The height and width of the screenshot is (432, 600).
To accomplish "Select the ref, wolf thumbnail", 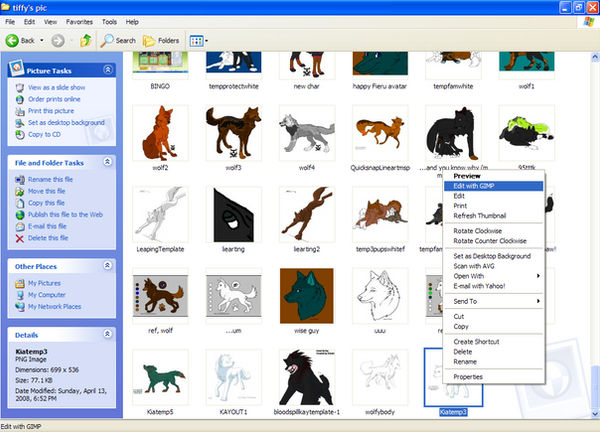I will coord(160,295).
